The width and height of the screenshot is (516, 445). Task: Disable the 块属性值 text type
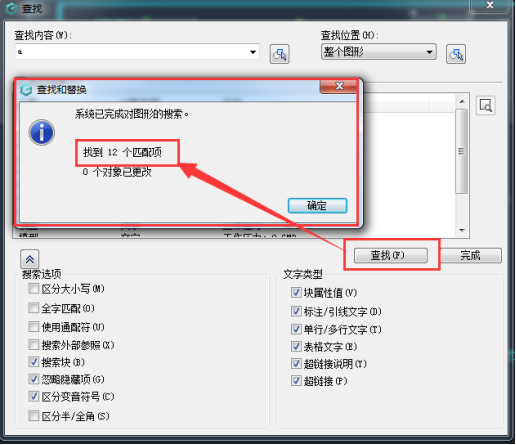pos(296,292)
